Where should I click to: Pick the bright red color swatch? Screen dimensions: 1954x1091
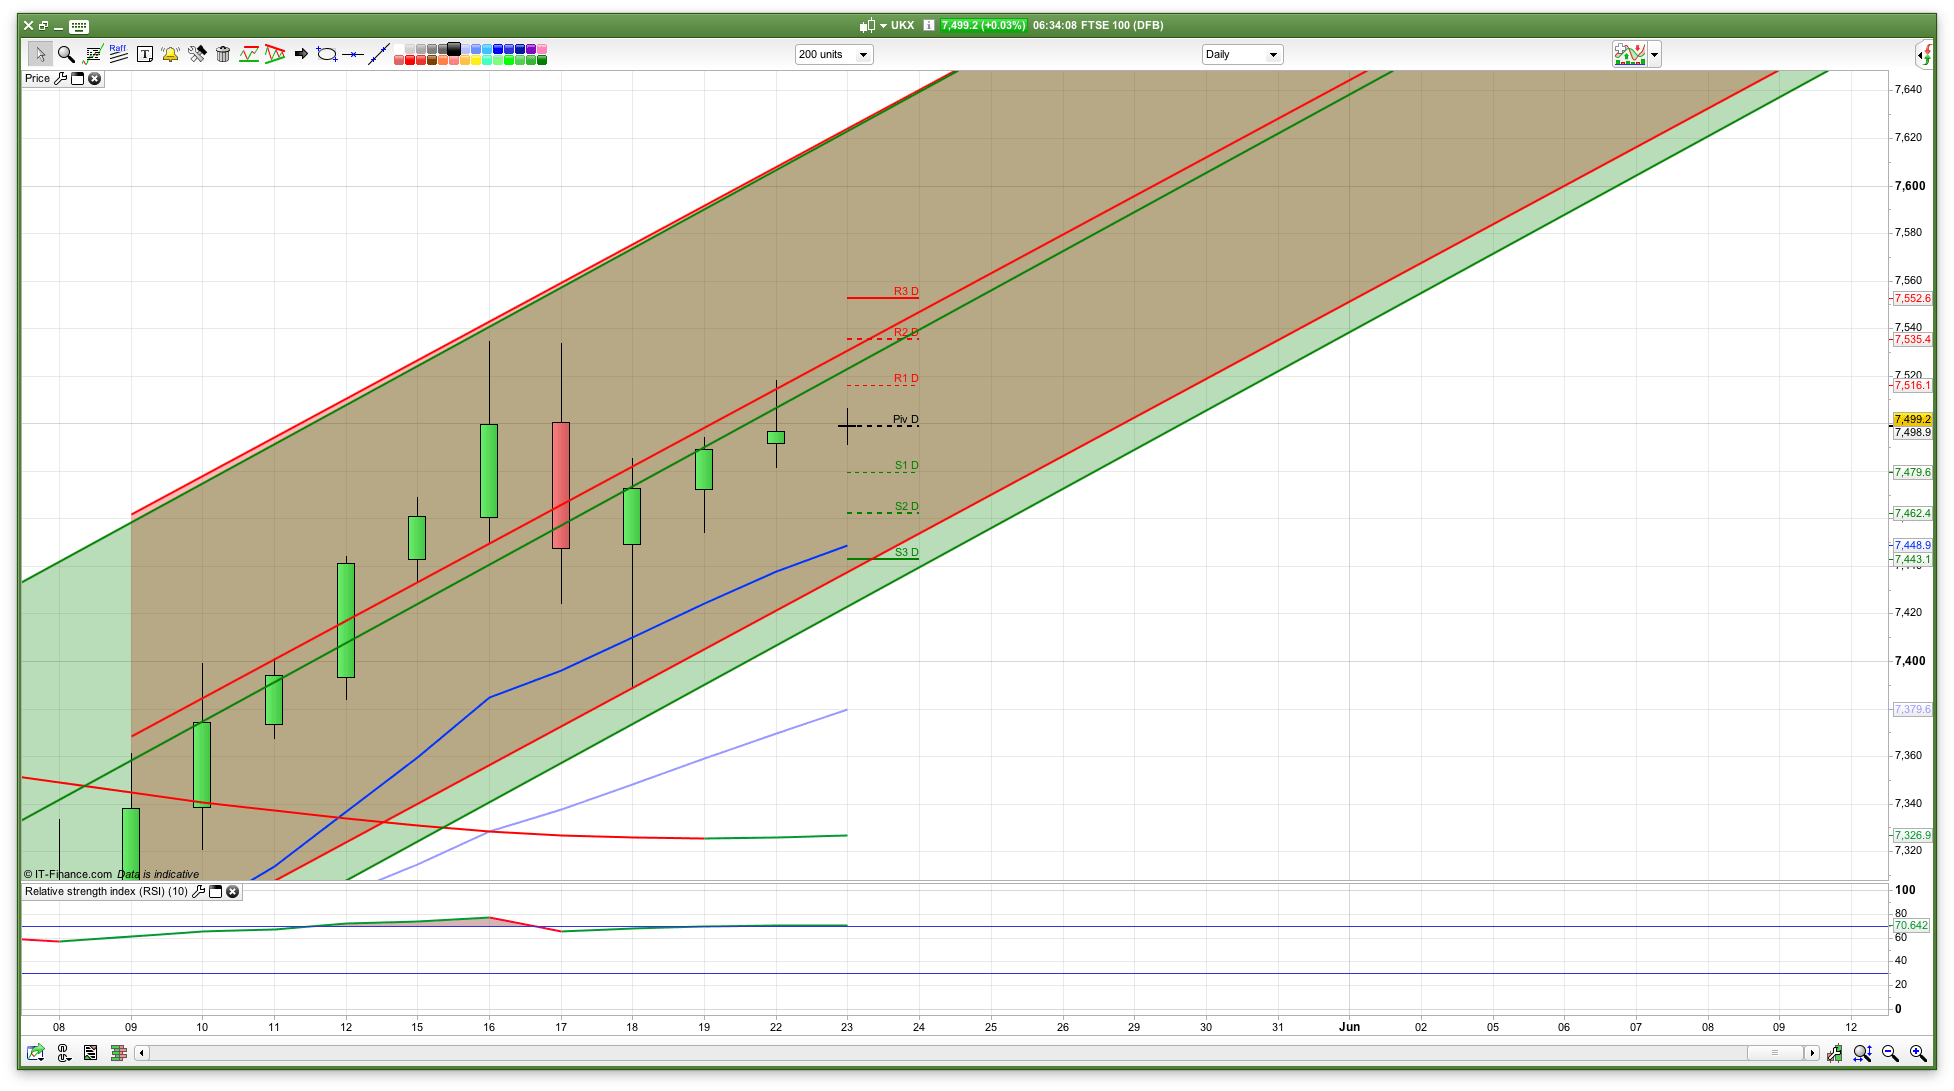[x=410, y=61]
